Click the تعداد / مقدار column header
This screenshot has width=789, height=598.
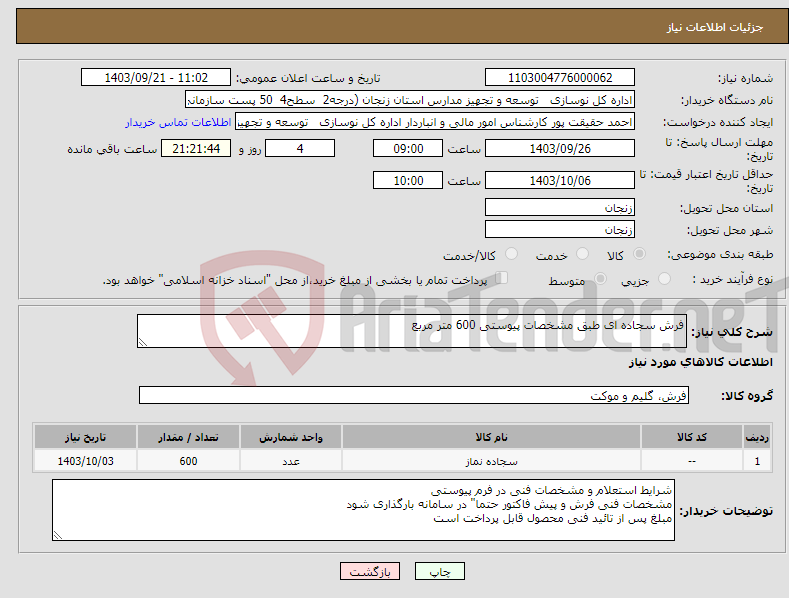pyautogui.click(x=188, y=437)
